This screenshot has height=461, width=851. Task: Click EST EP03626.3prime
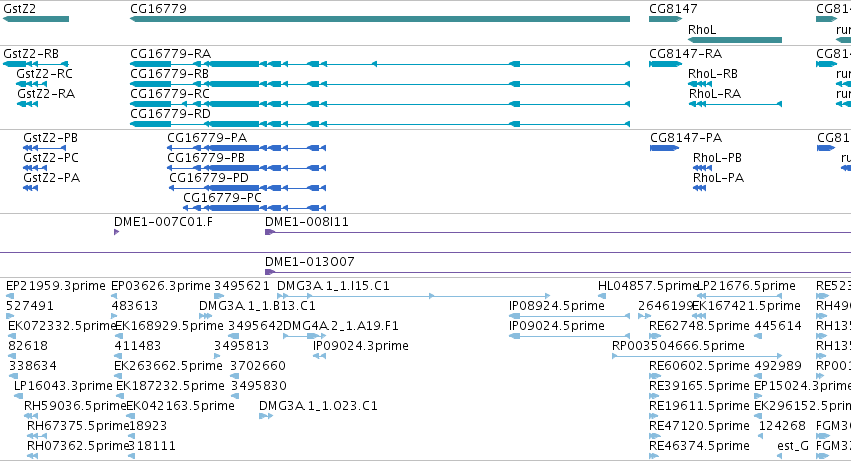click(114, 296)
